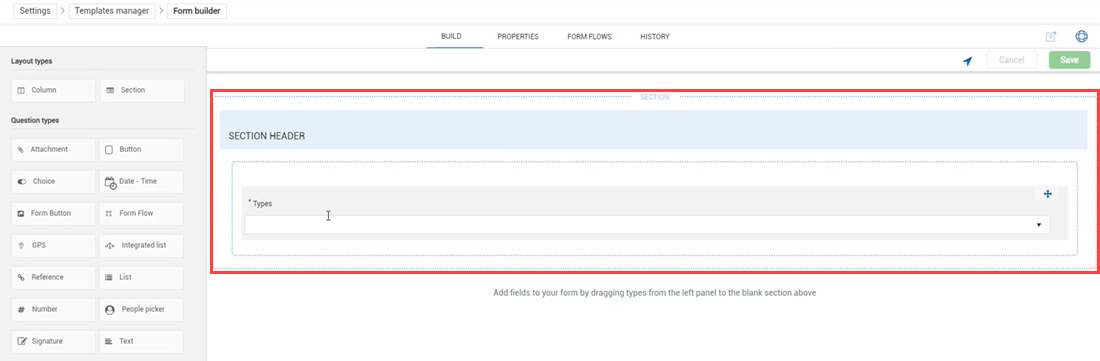The width and height of the screenshot is (1100, 361).
Task: Click the move handle on Types field
Action: [1048, 194]
